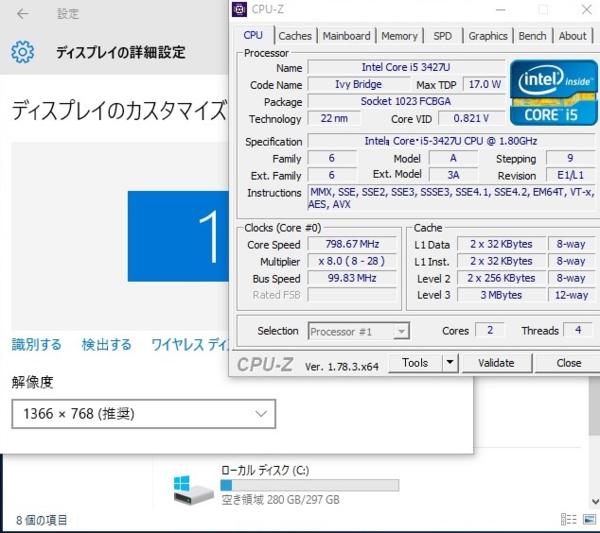Click the Settings gear icon
The height and width of the screenshot is (533, 600).
tap(22, 52)
